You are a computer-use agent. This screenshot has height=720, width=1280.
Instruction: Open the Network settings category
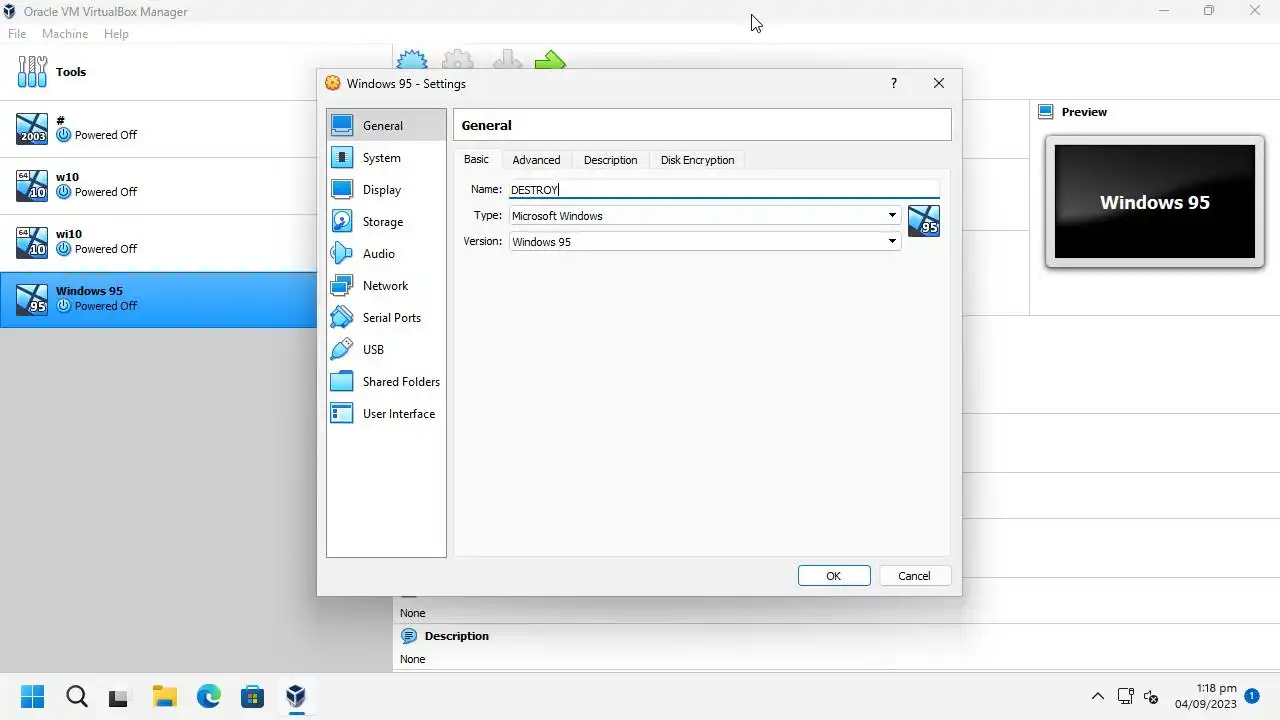[386, 285]
